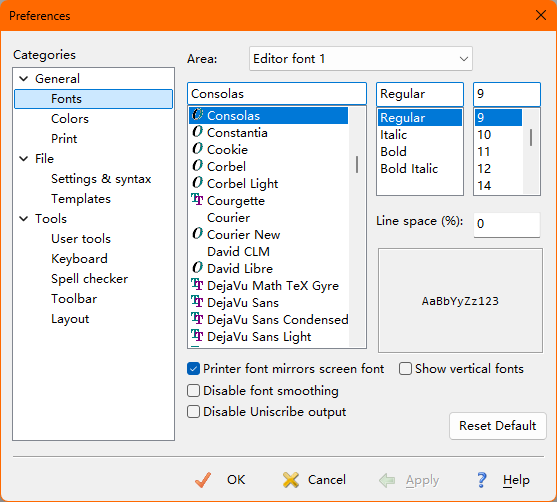This screenshot has height=502, width=557.
Task: Open the Toolbar category
Action: [x=74, y=299]
